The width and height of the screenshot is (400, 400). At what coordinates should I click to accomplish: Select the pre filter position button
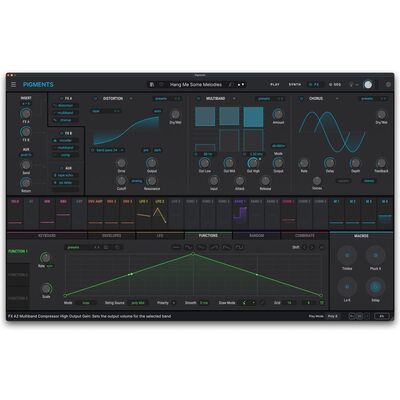tap(146, 150)
